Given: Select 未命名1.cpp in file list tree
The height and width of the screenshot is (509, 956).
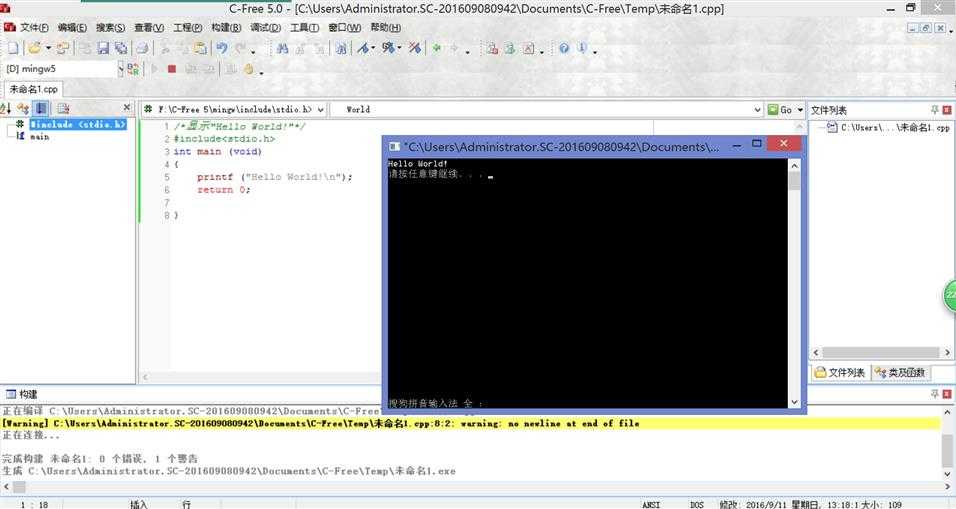Looking at the screenshot, I should coord(894,127).
